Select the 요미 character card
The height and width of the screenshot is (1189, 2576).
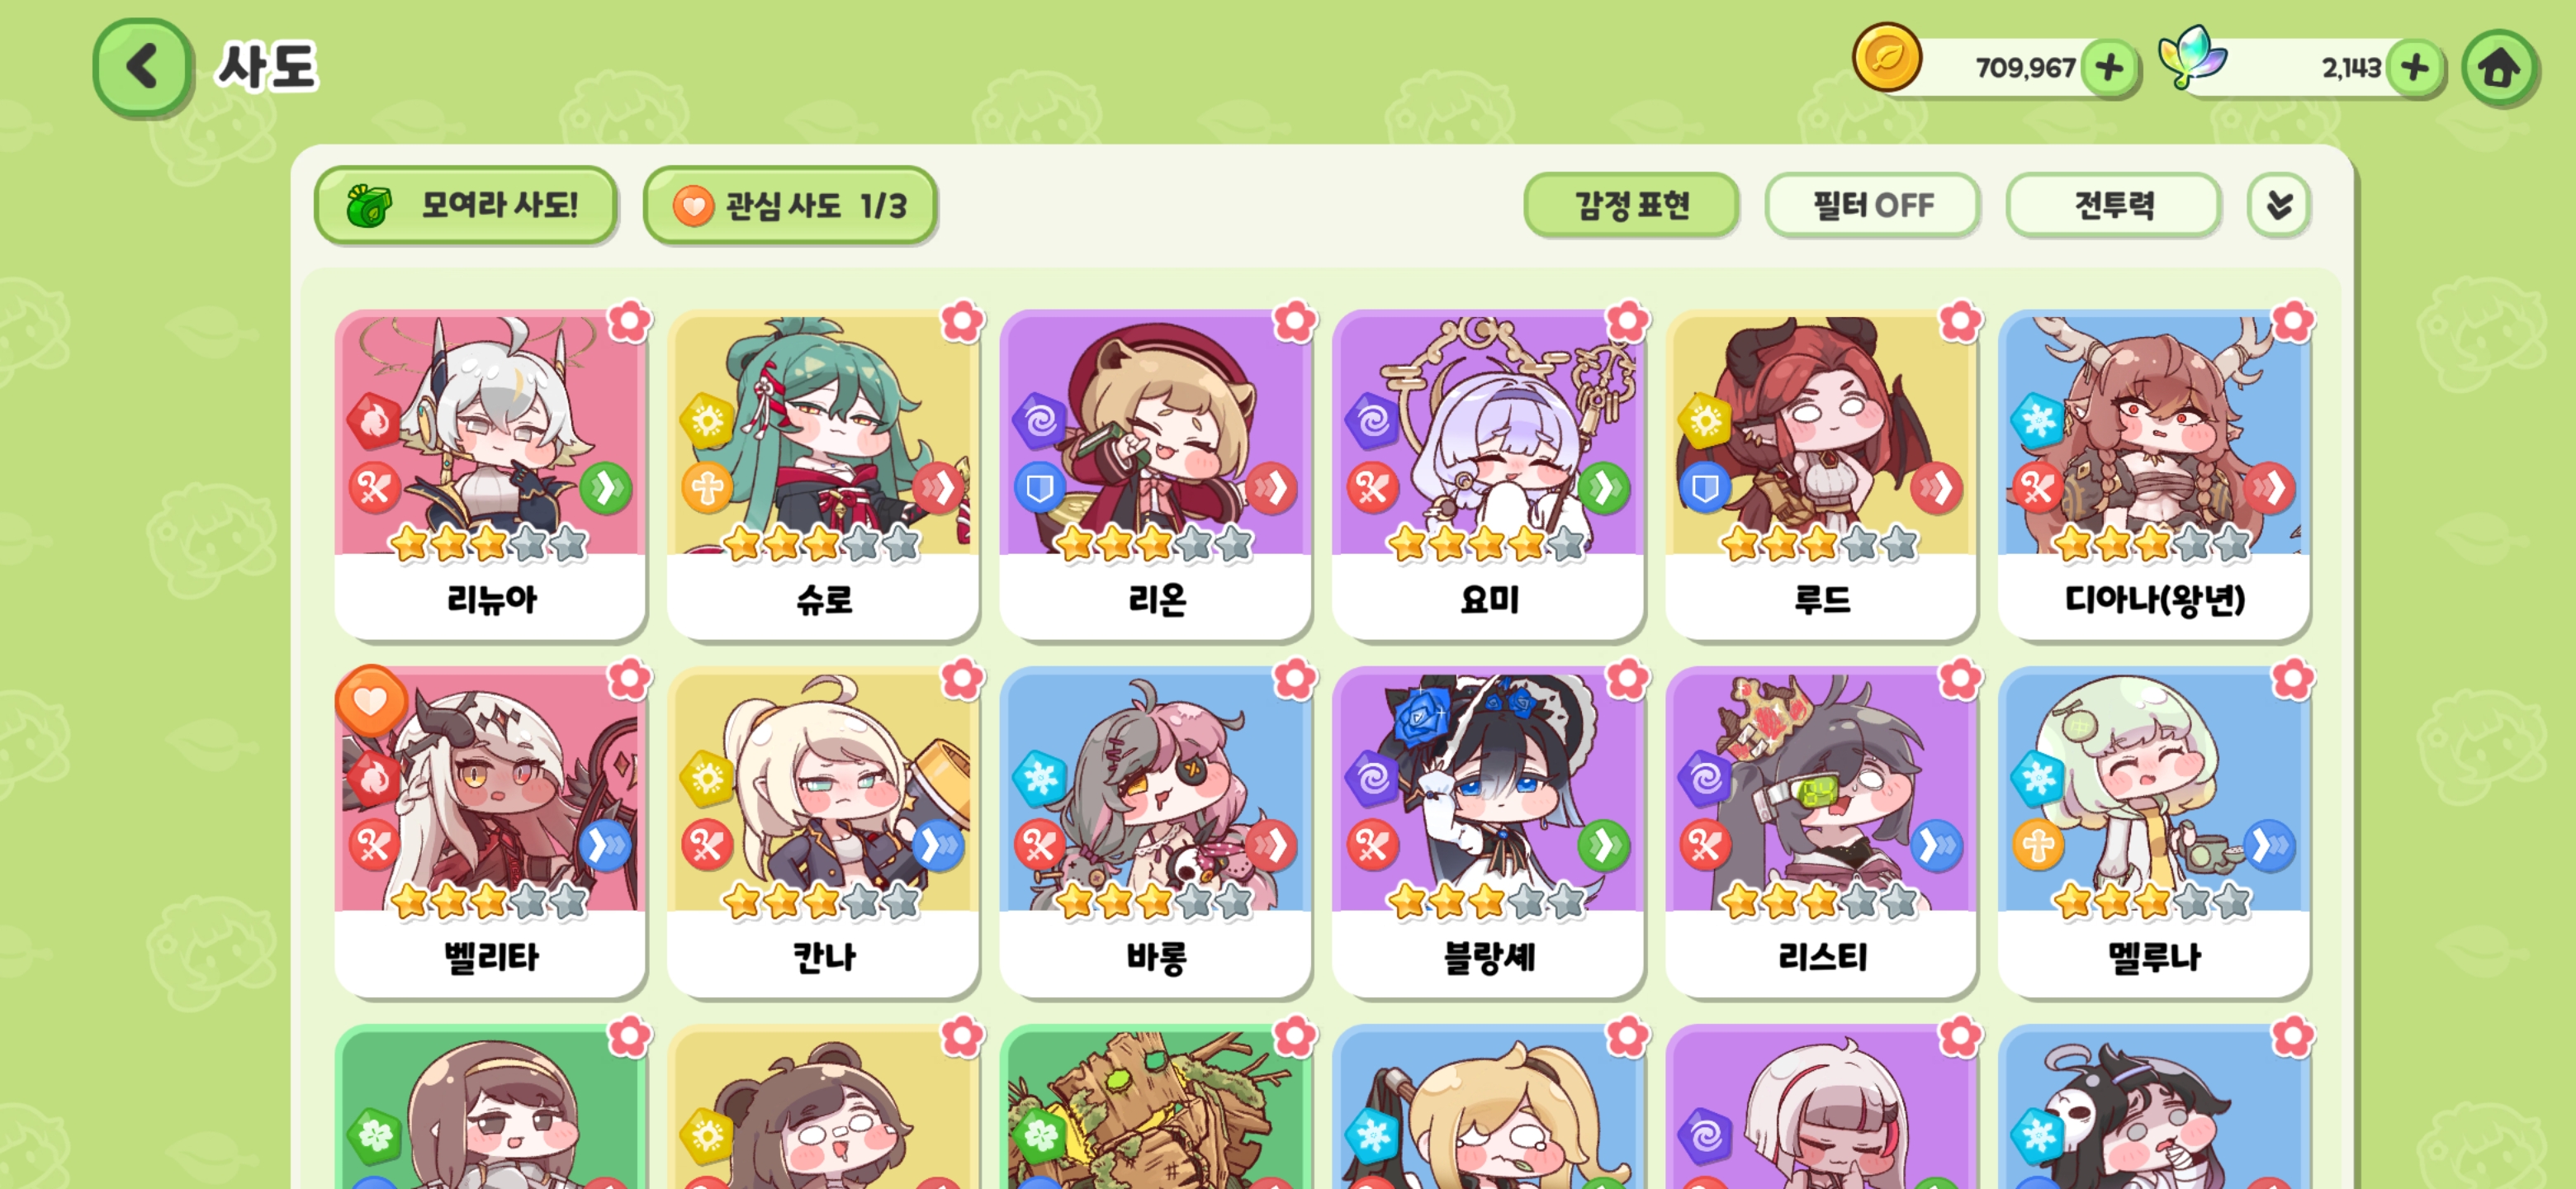coord(1488,474)
